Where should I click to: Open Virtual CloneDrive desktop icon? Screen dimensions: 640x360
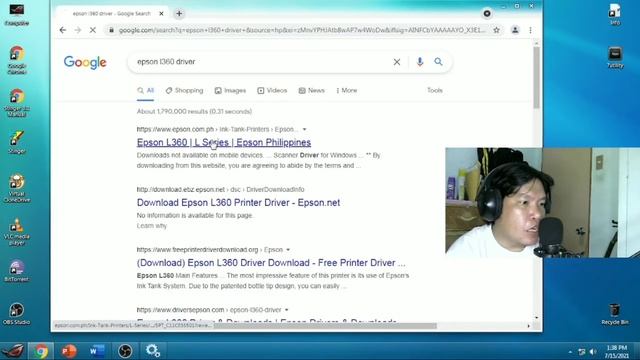pos(17,189)
